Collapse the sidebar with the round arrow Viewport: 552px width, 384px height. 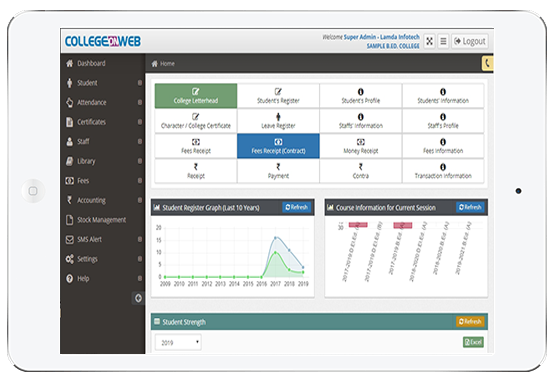click(138, 298)
